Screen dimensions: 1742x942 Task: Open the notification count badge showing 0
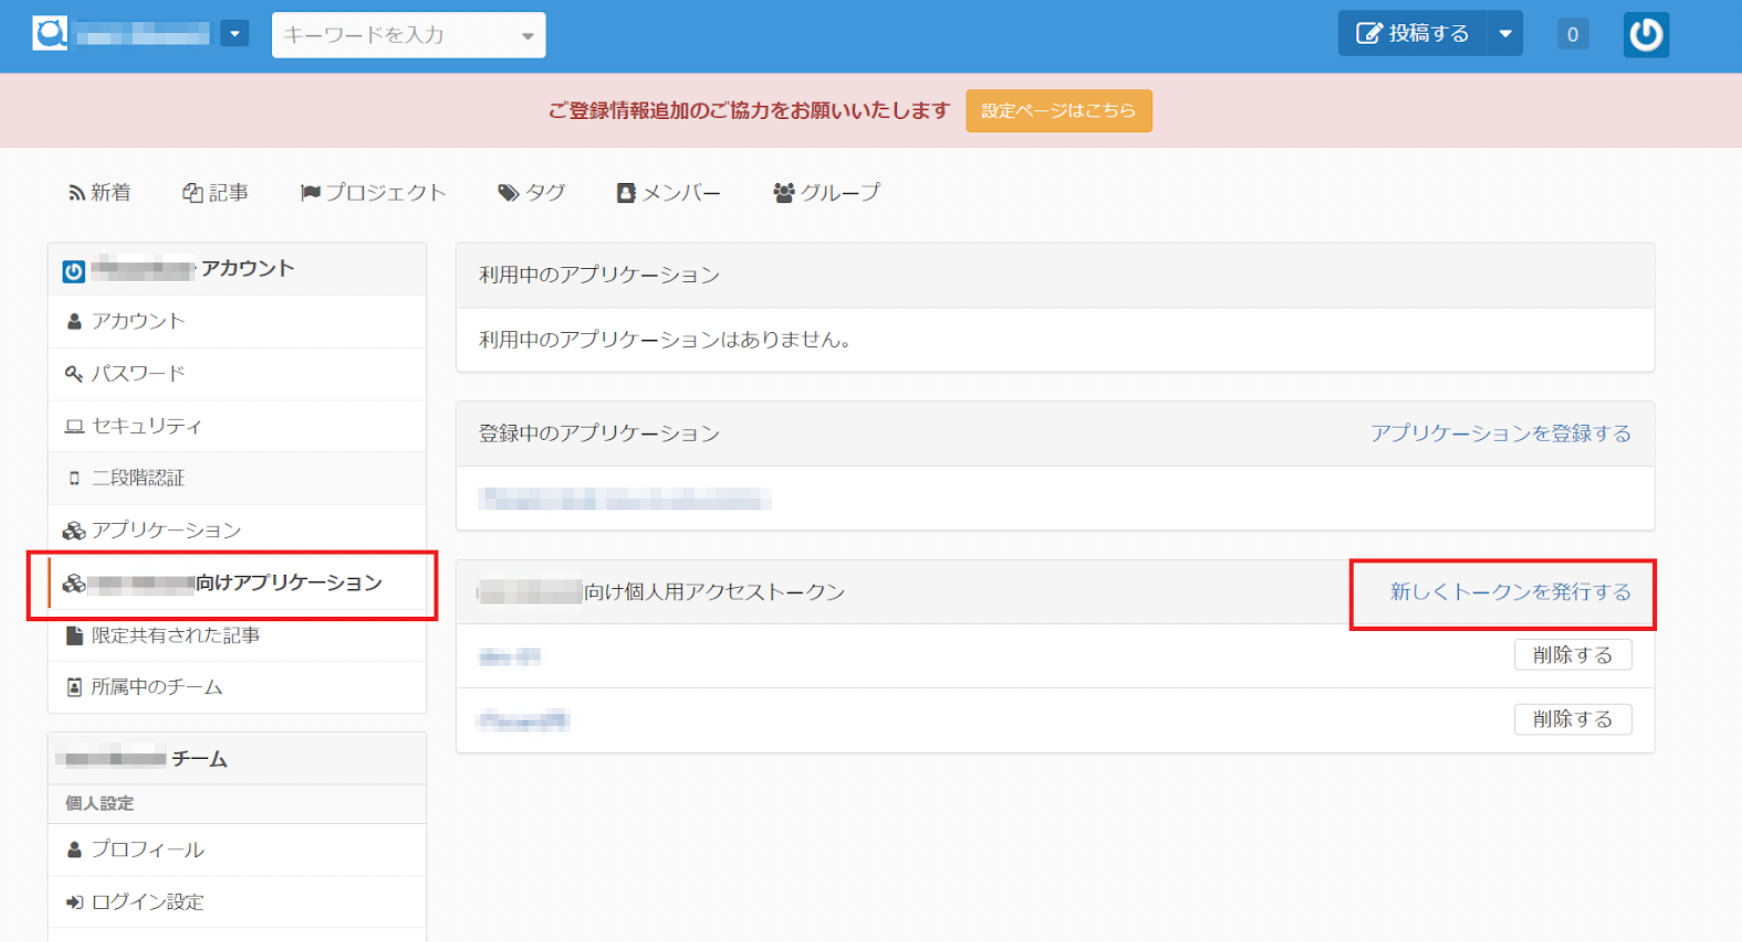click(x=1572, y=35)
